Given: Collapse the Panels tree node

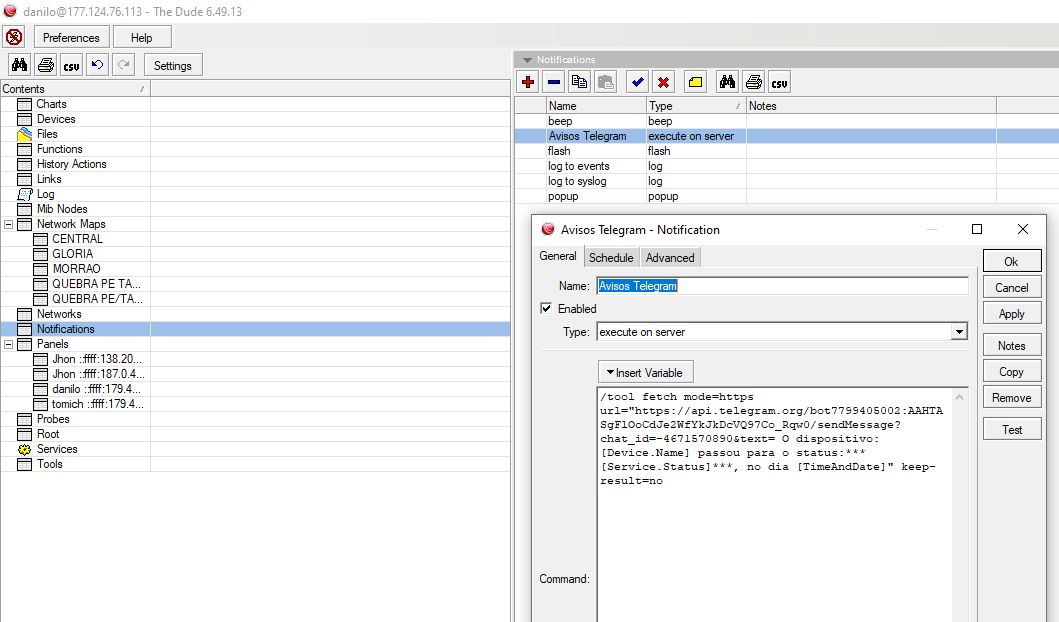Looking at the screenshot, I should (x=9, y=344).
